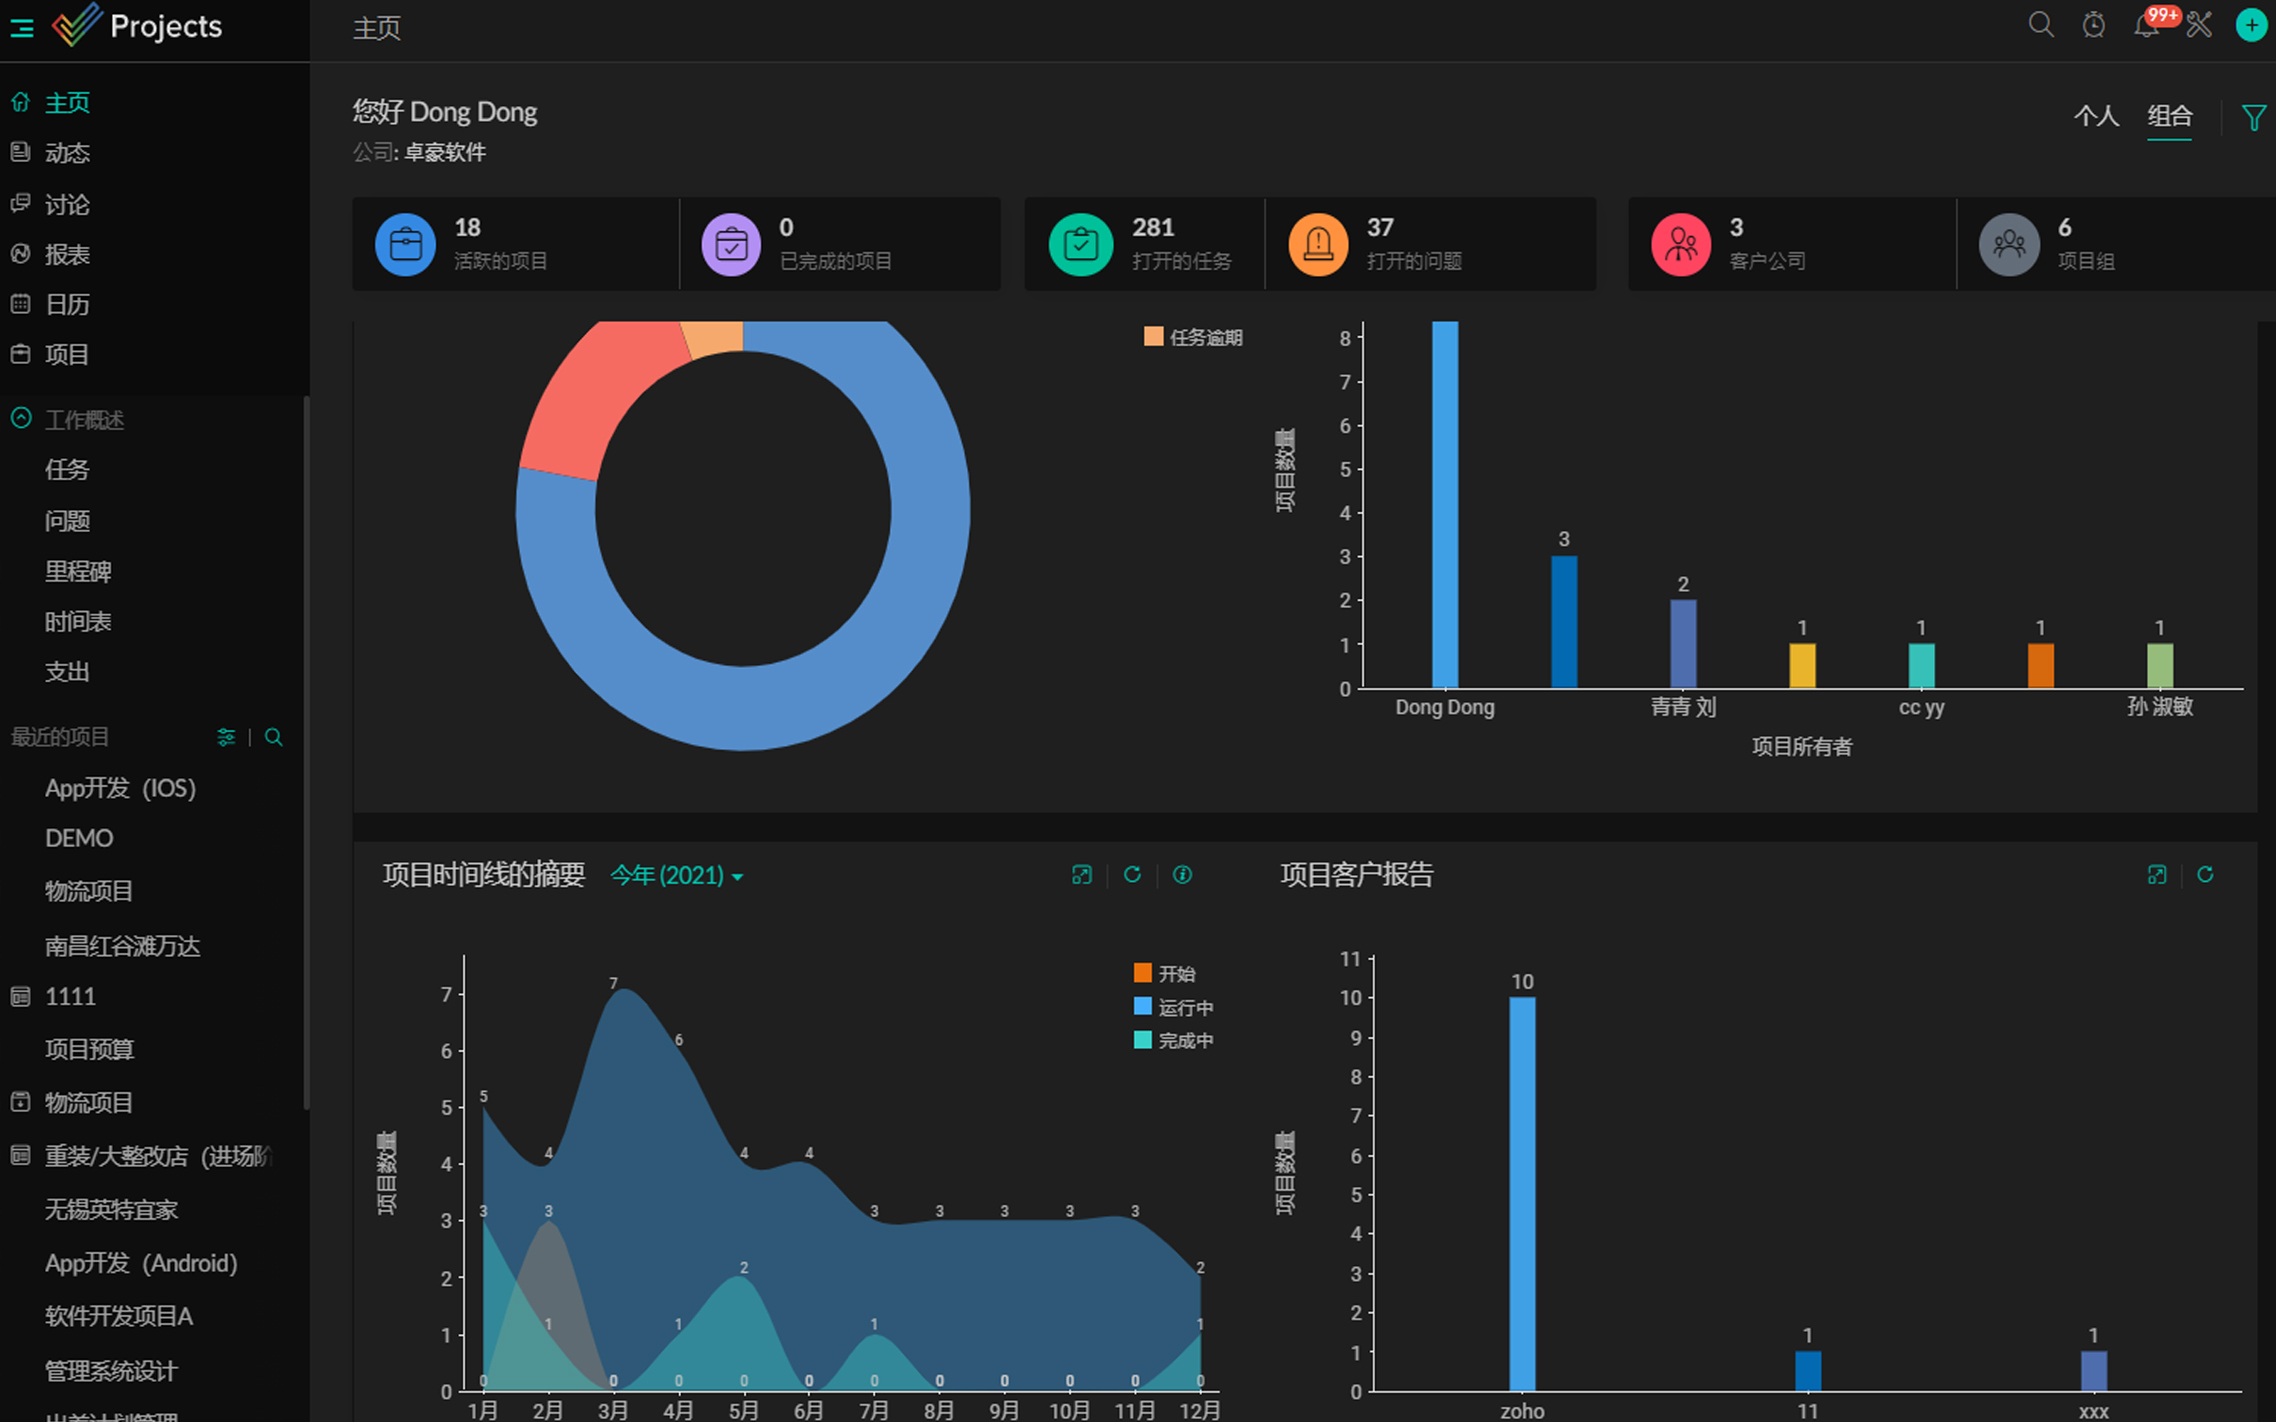The image size is (2276, 1422).
Task: Open the dashboard filter funnel icon
Action: [x=2253, y=118]
